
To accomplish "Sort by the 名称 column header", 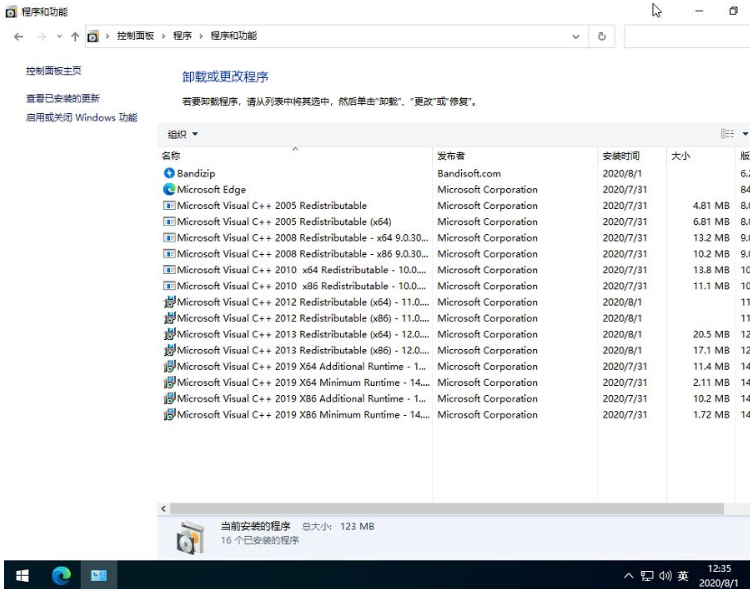I will pos(295,156).
